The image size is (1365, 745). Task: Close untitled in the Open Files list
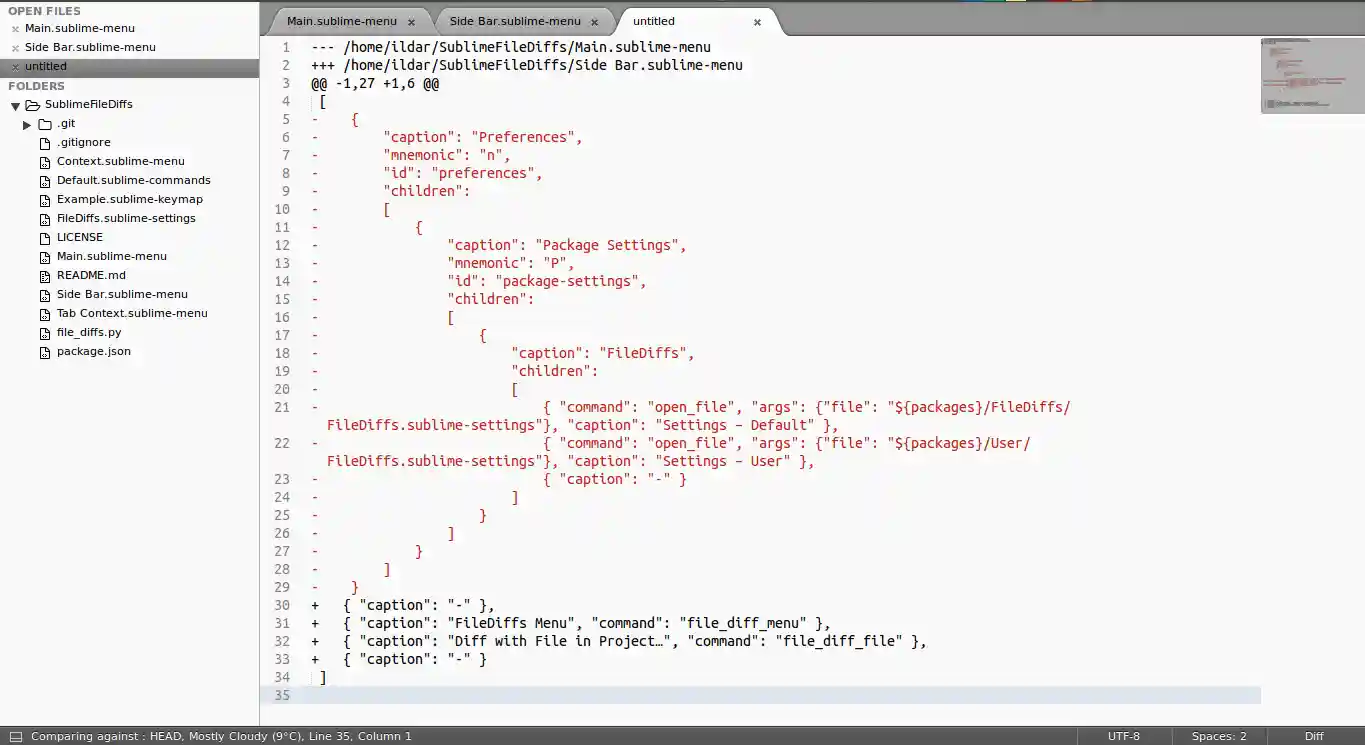point(15,67)
